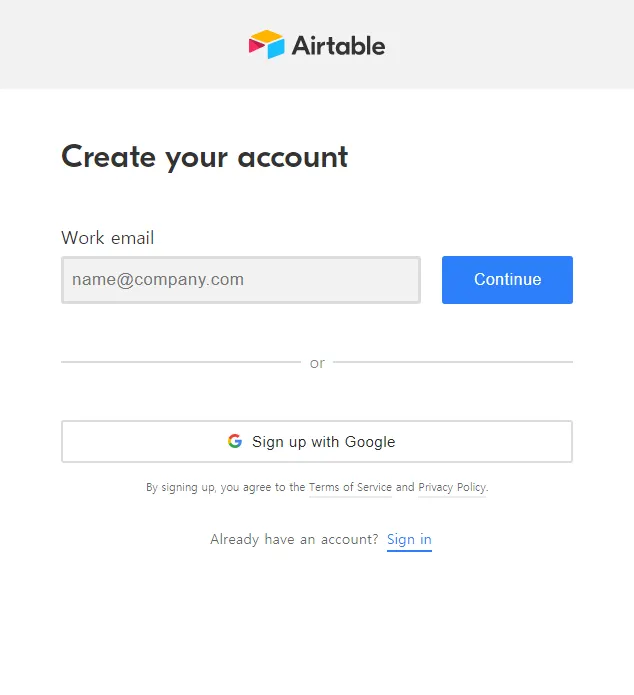Open the Terms of Service link
This screenshot has height=695, width=634.
(350, 488)
